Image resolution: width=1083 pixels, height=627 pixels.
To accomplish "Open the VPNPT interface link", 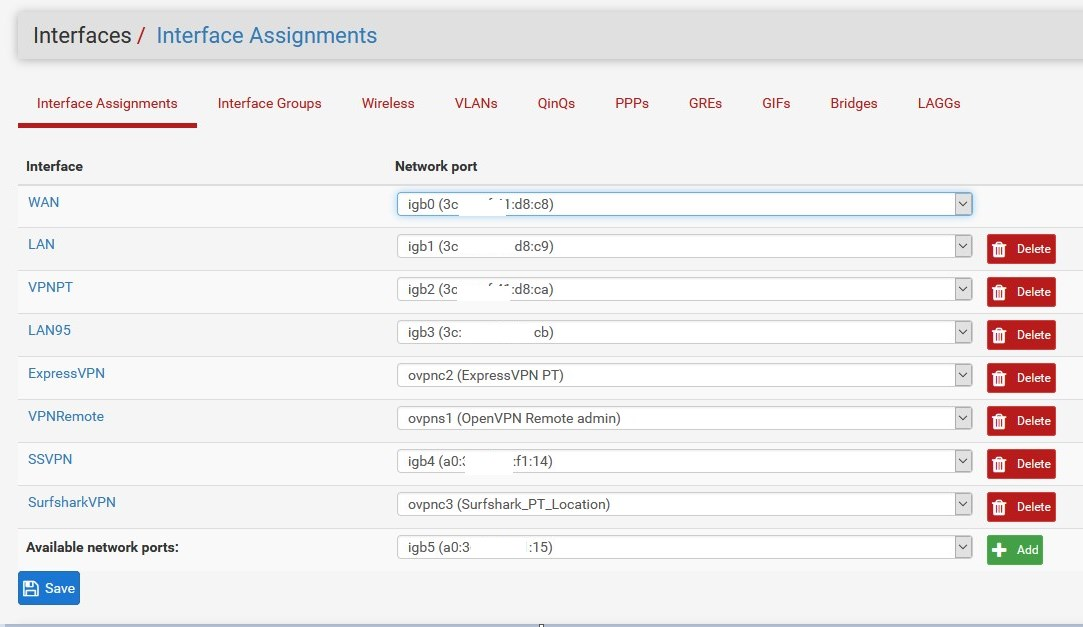I will [x=50, y=287].
